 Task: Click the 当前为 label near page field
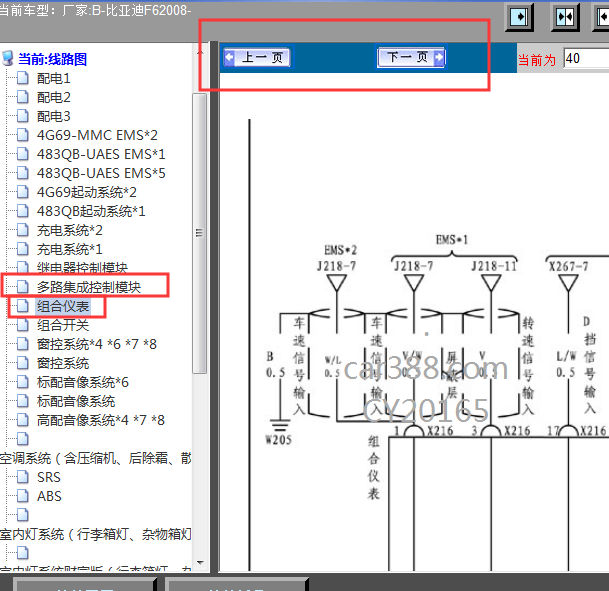coord(537,60)
